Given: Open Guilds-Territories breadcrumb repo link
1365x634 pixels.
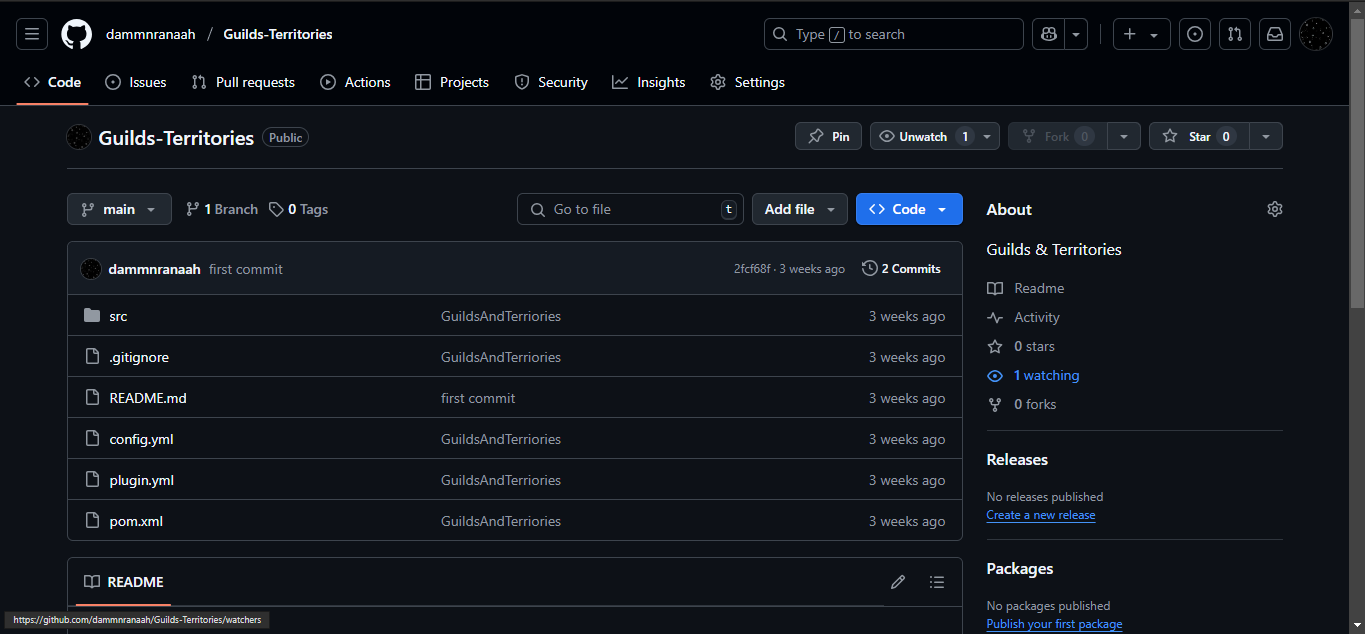Looking at the screenshot, I should coord(278,34).
